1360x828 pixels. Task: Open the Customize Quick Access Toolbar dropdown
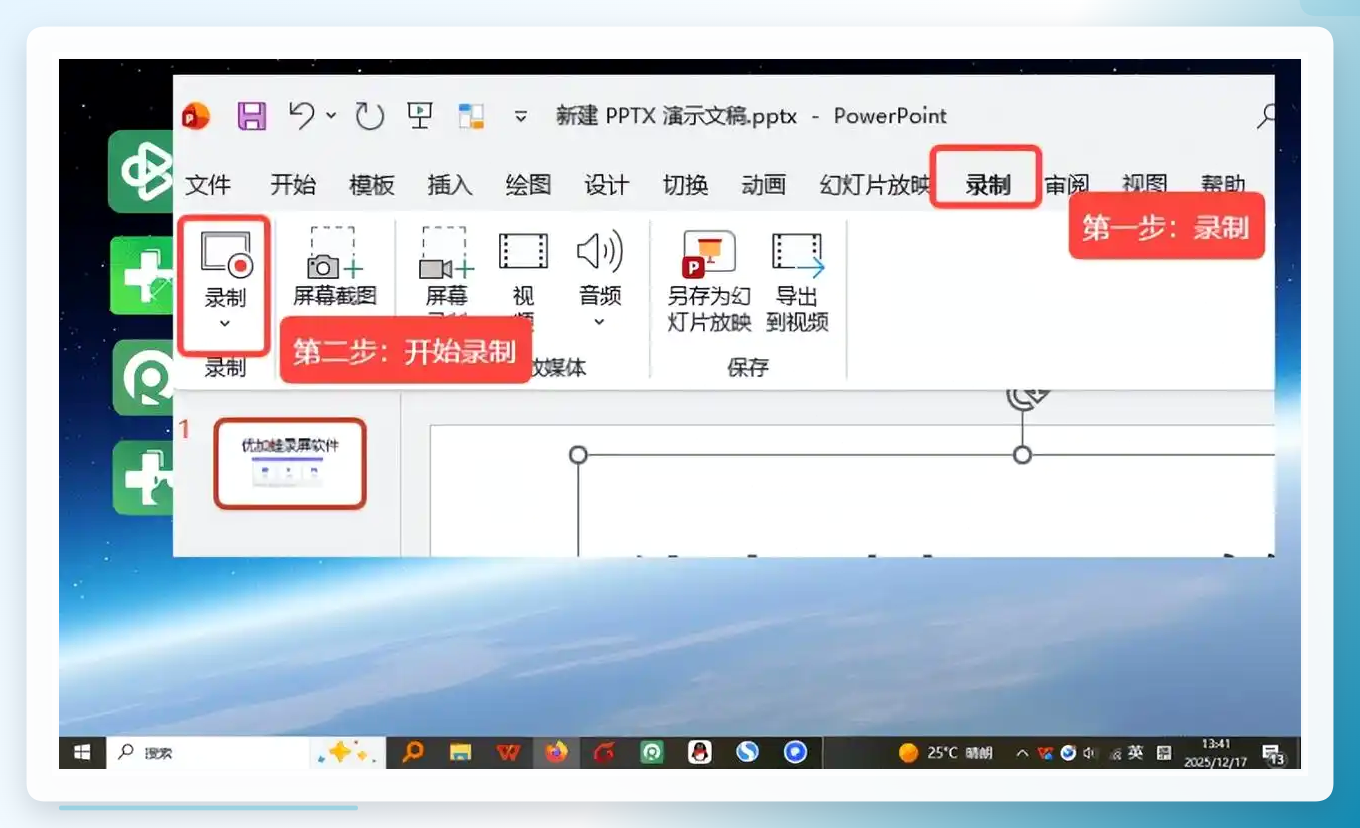click(x=520, y=117)
